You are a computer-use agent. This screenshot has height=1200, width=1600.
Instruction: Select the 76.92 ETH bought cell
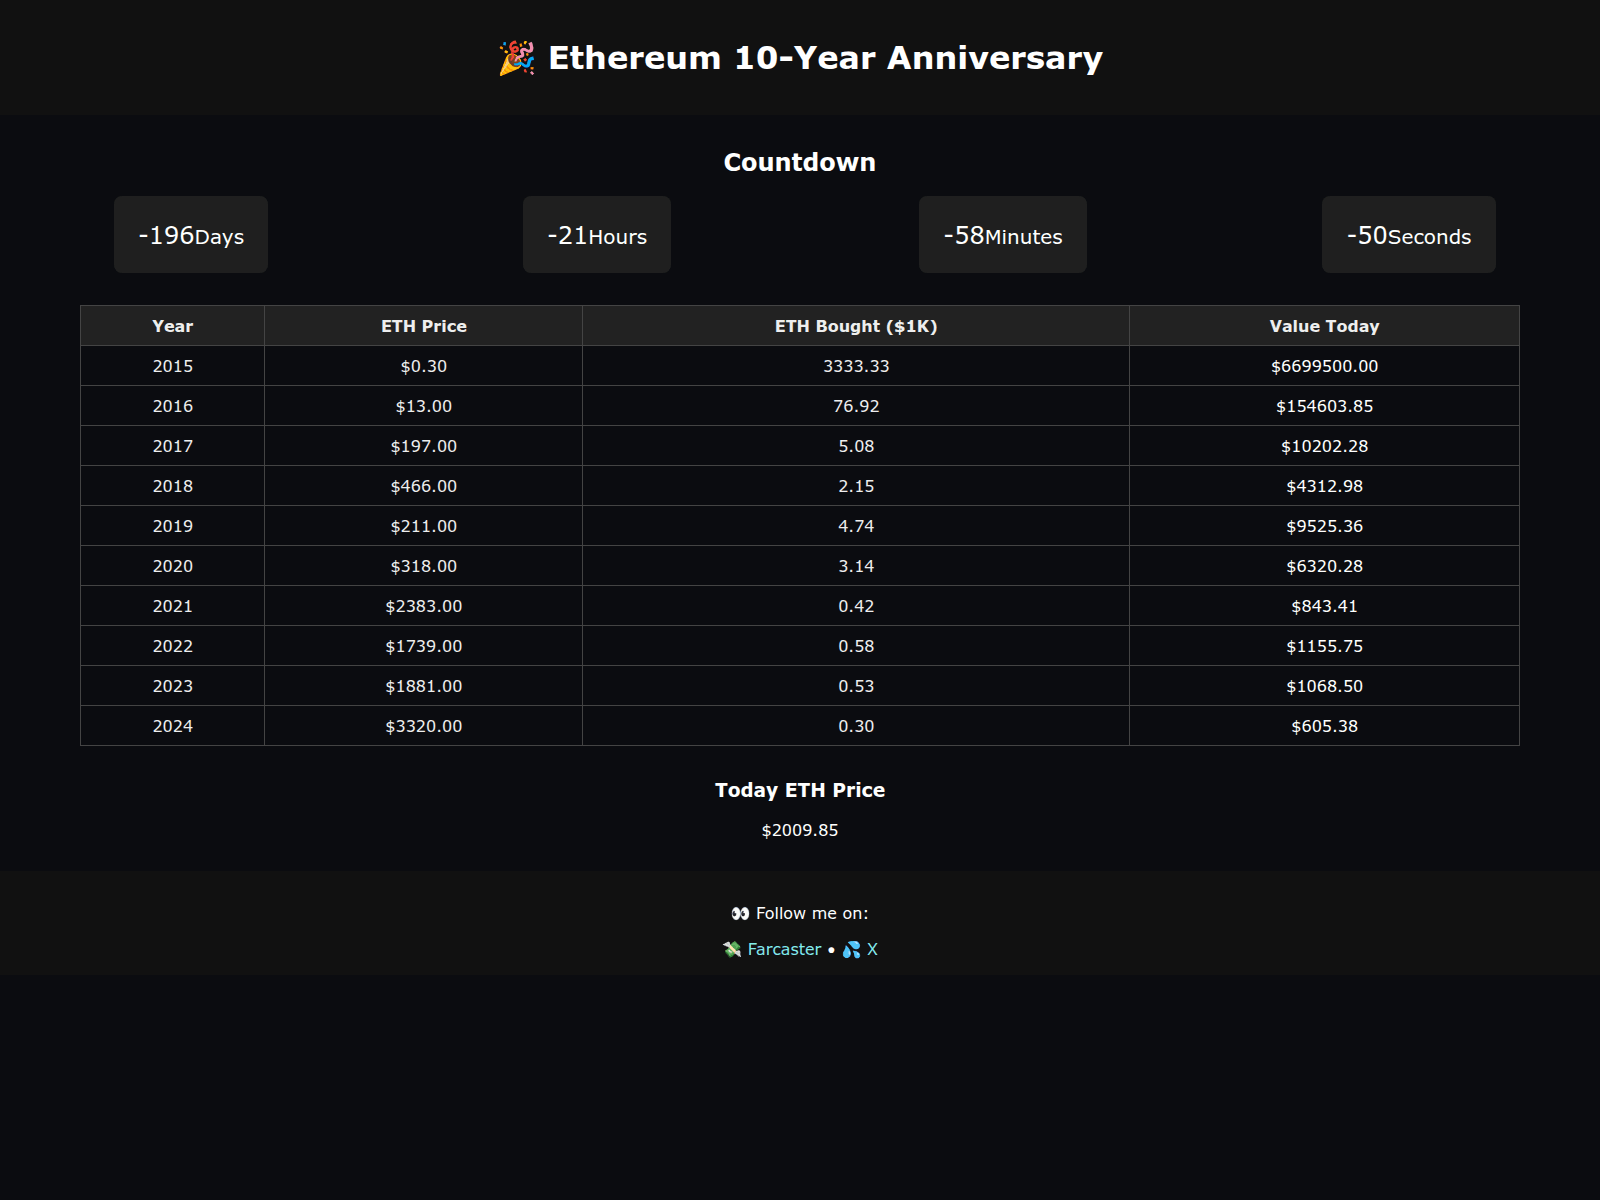856,406
